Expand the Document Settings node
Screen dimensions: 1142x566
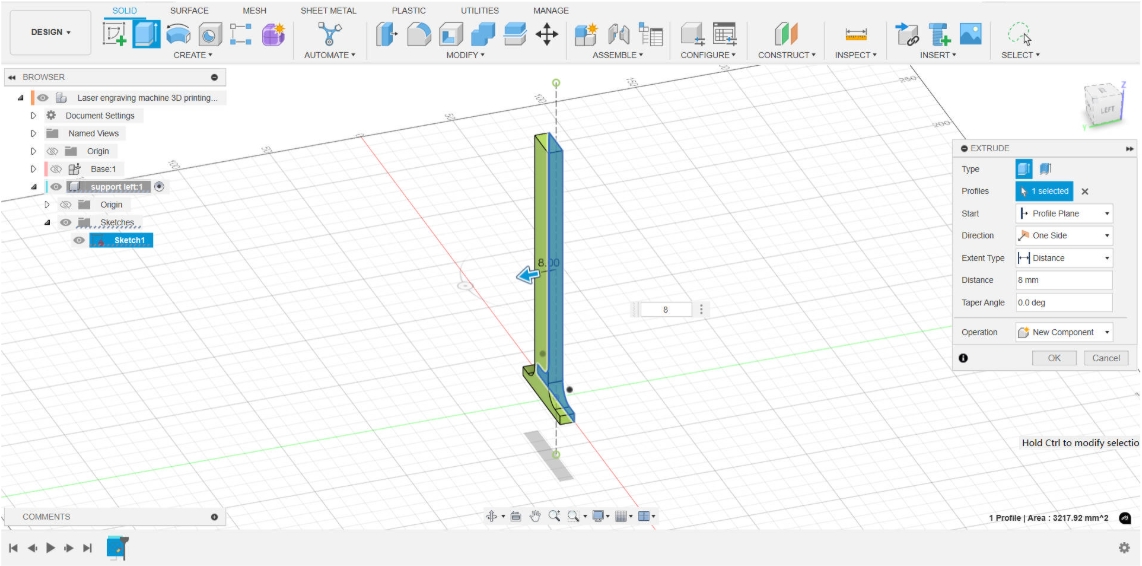34,115
